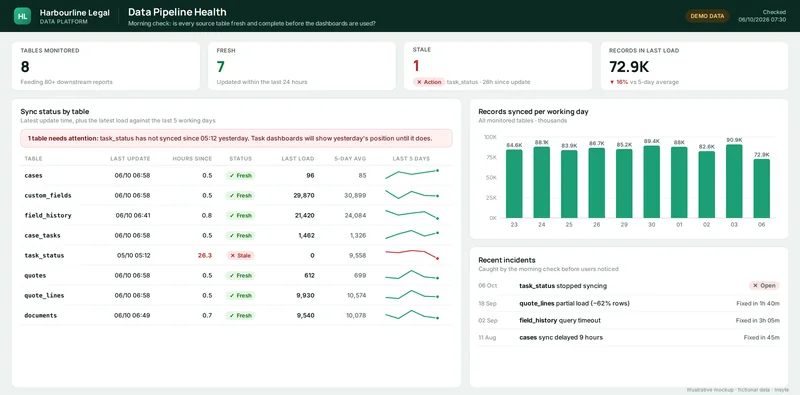Click the case_tasks row sparkline chart
The image size is (800, 395).
(412, 234)
